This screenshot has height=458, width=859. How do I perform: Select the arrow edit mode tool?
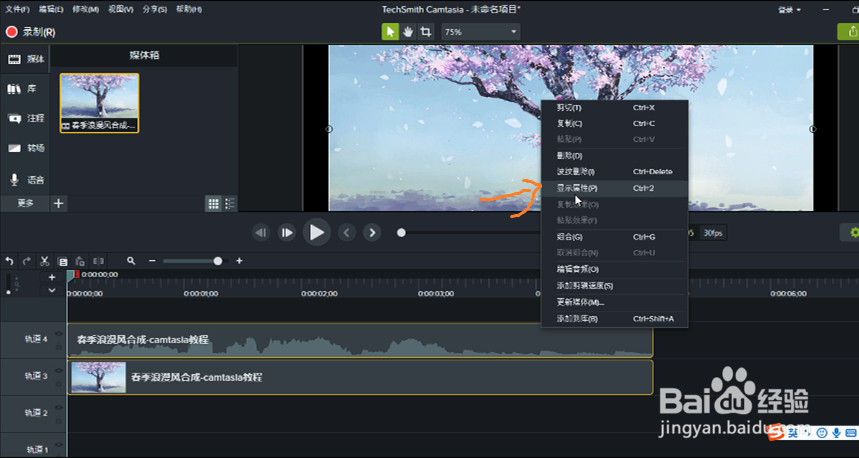(390, 32)
